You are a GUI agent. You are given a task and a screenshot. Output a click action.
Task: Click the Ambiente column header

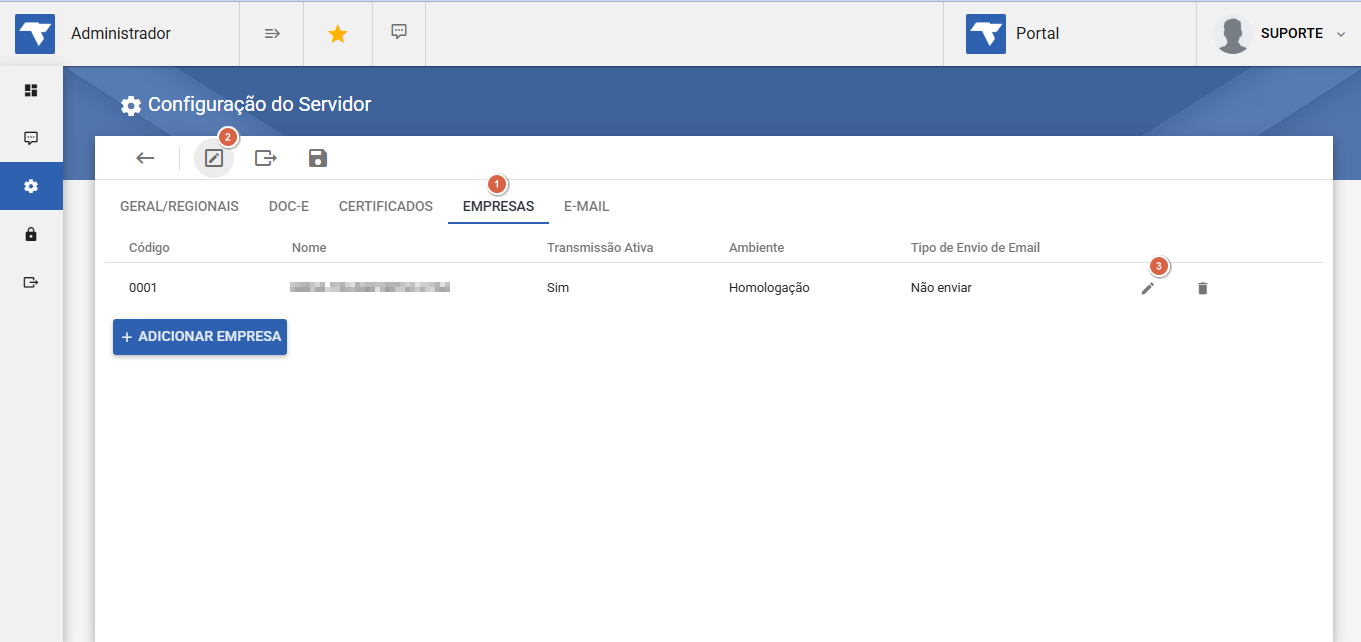pos(756,247)
